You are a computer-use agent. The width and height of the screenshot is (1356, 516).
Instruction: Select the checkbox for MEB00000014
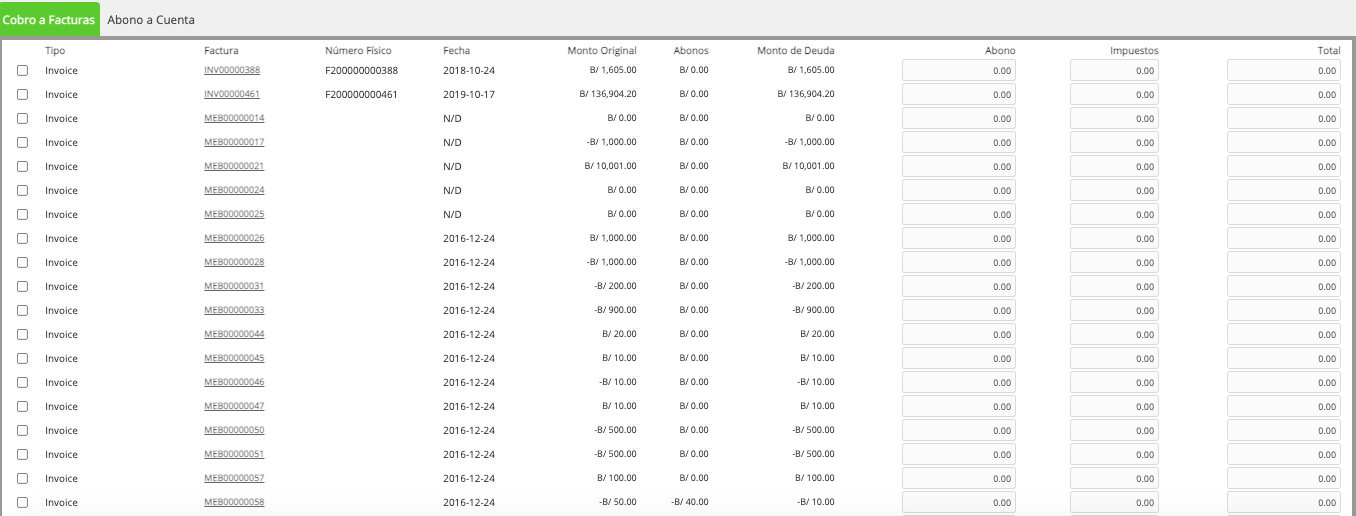22,119
